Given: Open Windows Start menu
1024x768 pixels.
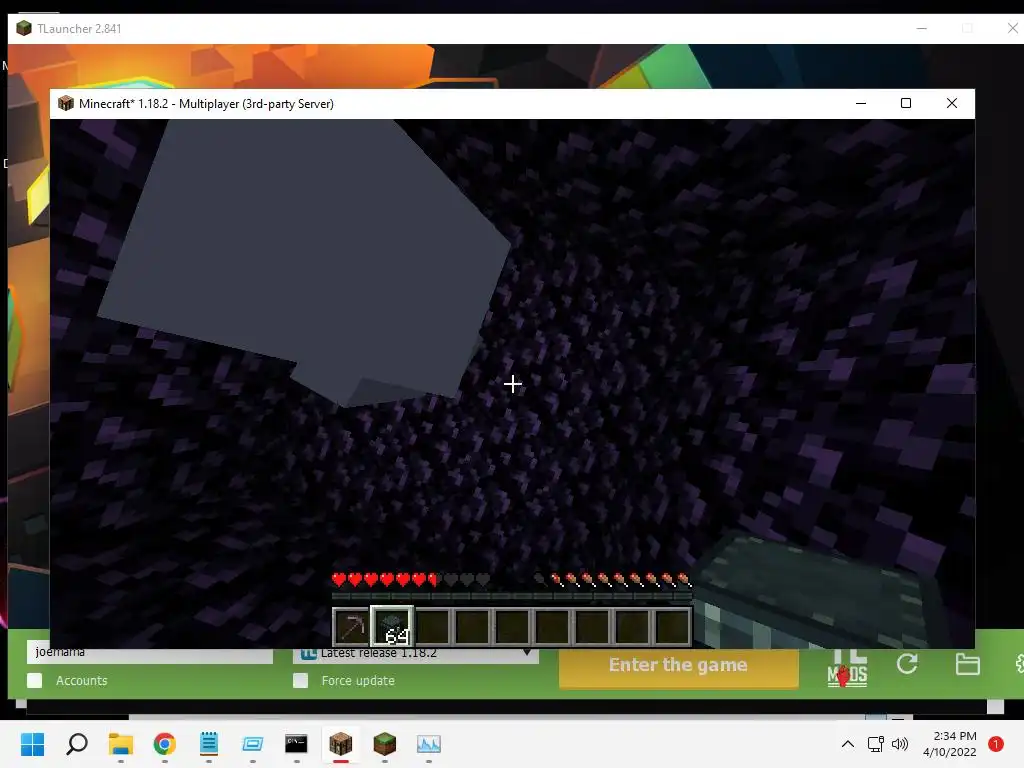Looking at the screenshot, I should point(33,744).
